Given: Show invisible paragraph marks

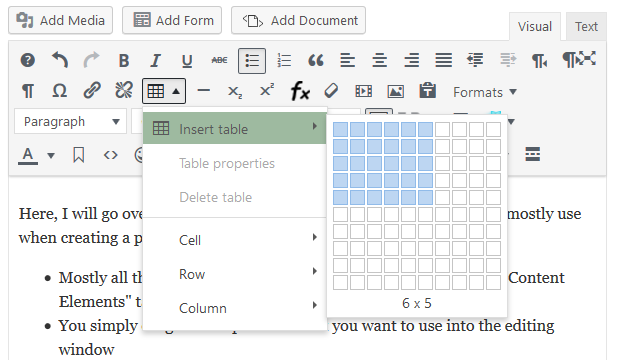Looking at the screenshot, I should pyautogui.click(x=28, y=91).
